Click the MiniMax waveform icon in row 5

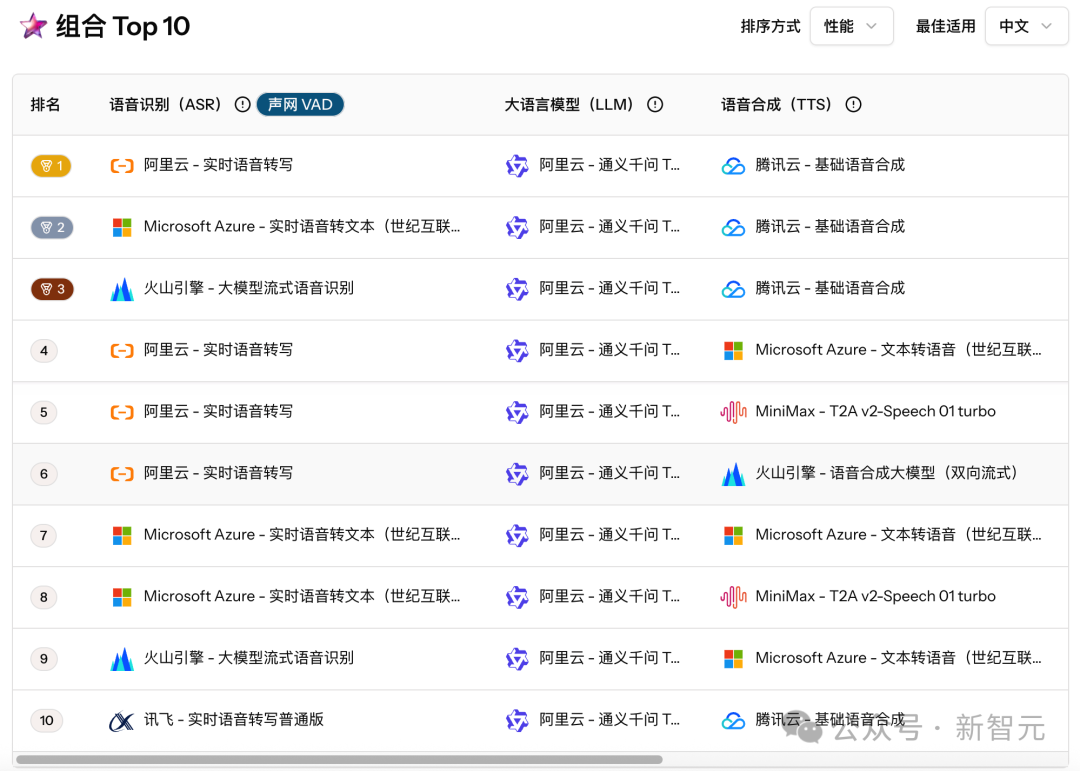733,411
